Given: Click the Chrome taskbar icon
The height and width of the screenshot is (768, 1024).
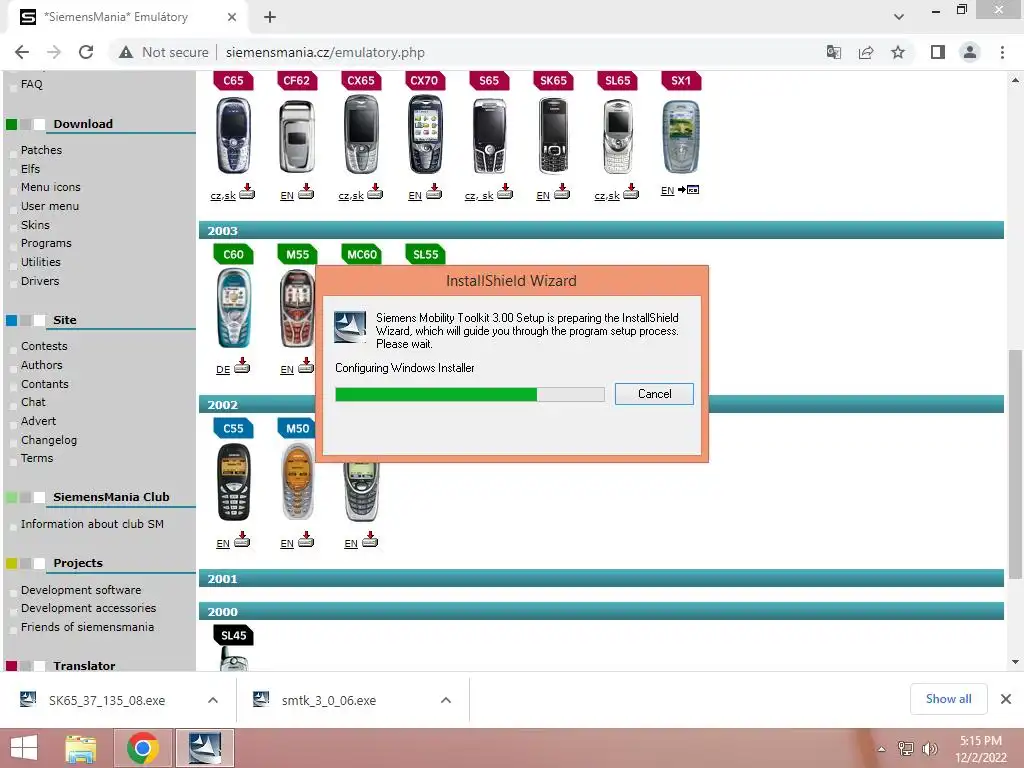Looking at the screenshot, I should 143,748.
